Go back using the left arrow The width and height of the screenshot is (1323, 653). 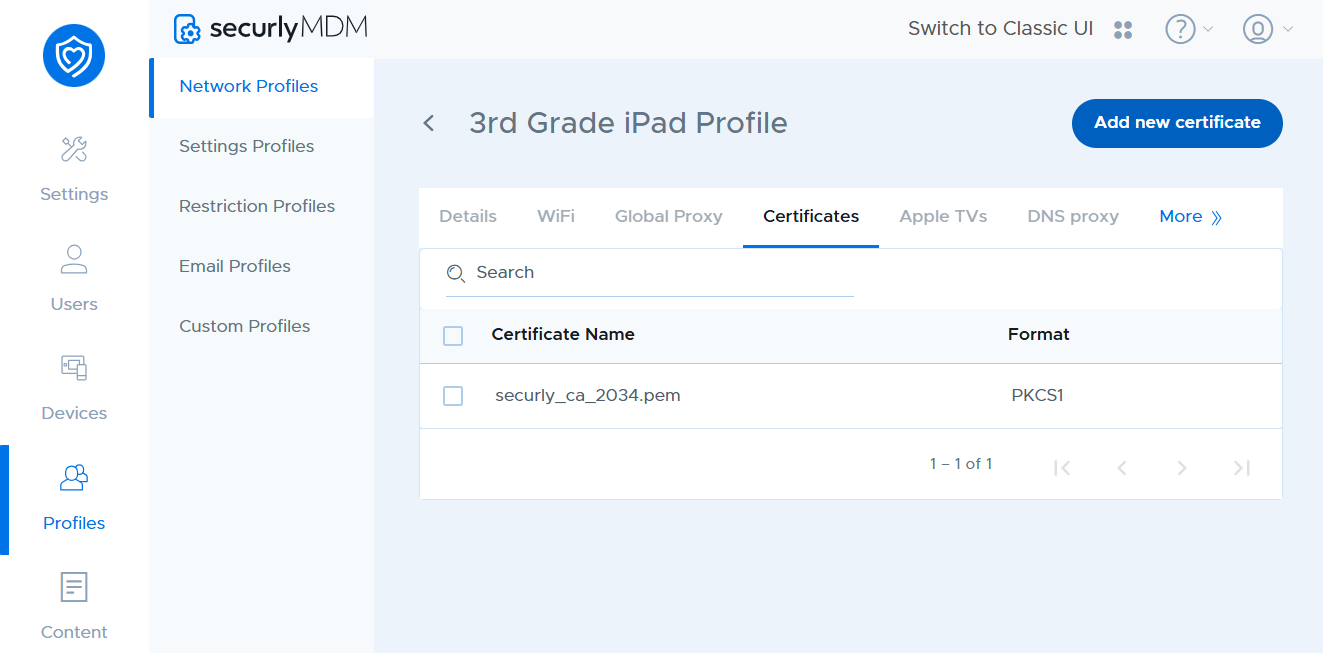click(429, 123)
